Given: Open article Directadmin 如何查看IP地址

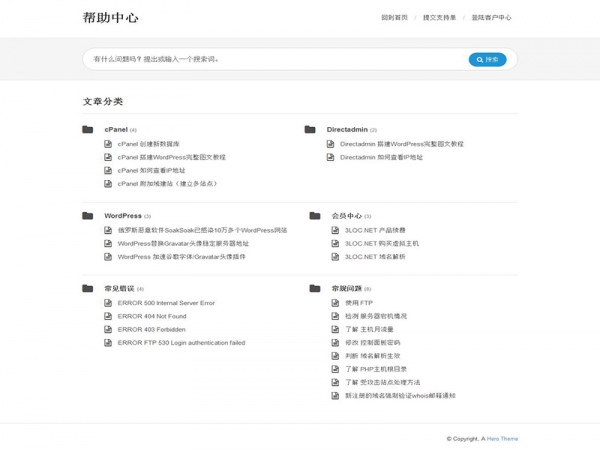Looking at the screenshot, I should point(382,157).
